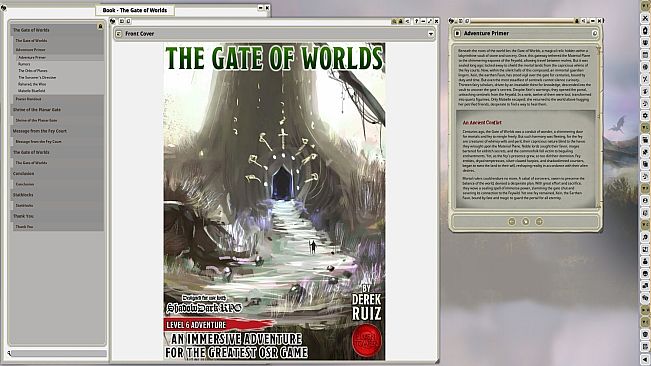The image size is (651, 366).
Task: Collapse the 'Thank You' chapter header
Action: click(57, 216)
